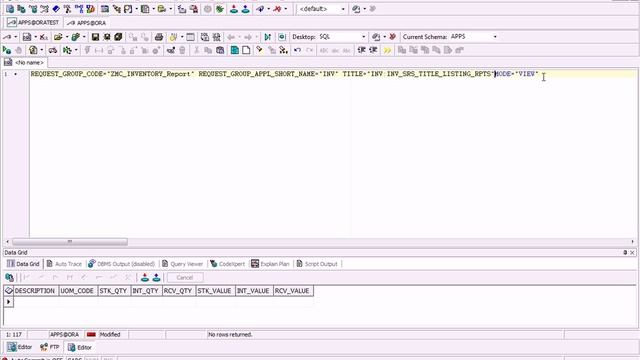Expand the Open file dropdown arrow
The width and height of the screenshot is (640, 360).
(67, 37)
